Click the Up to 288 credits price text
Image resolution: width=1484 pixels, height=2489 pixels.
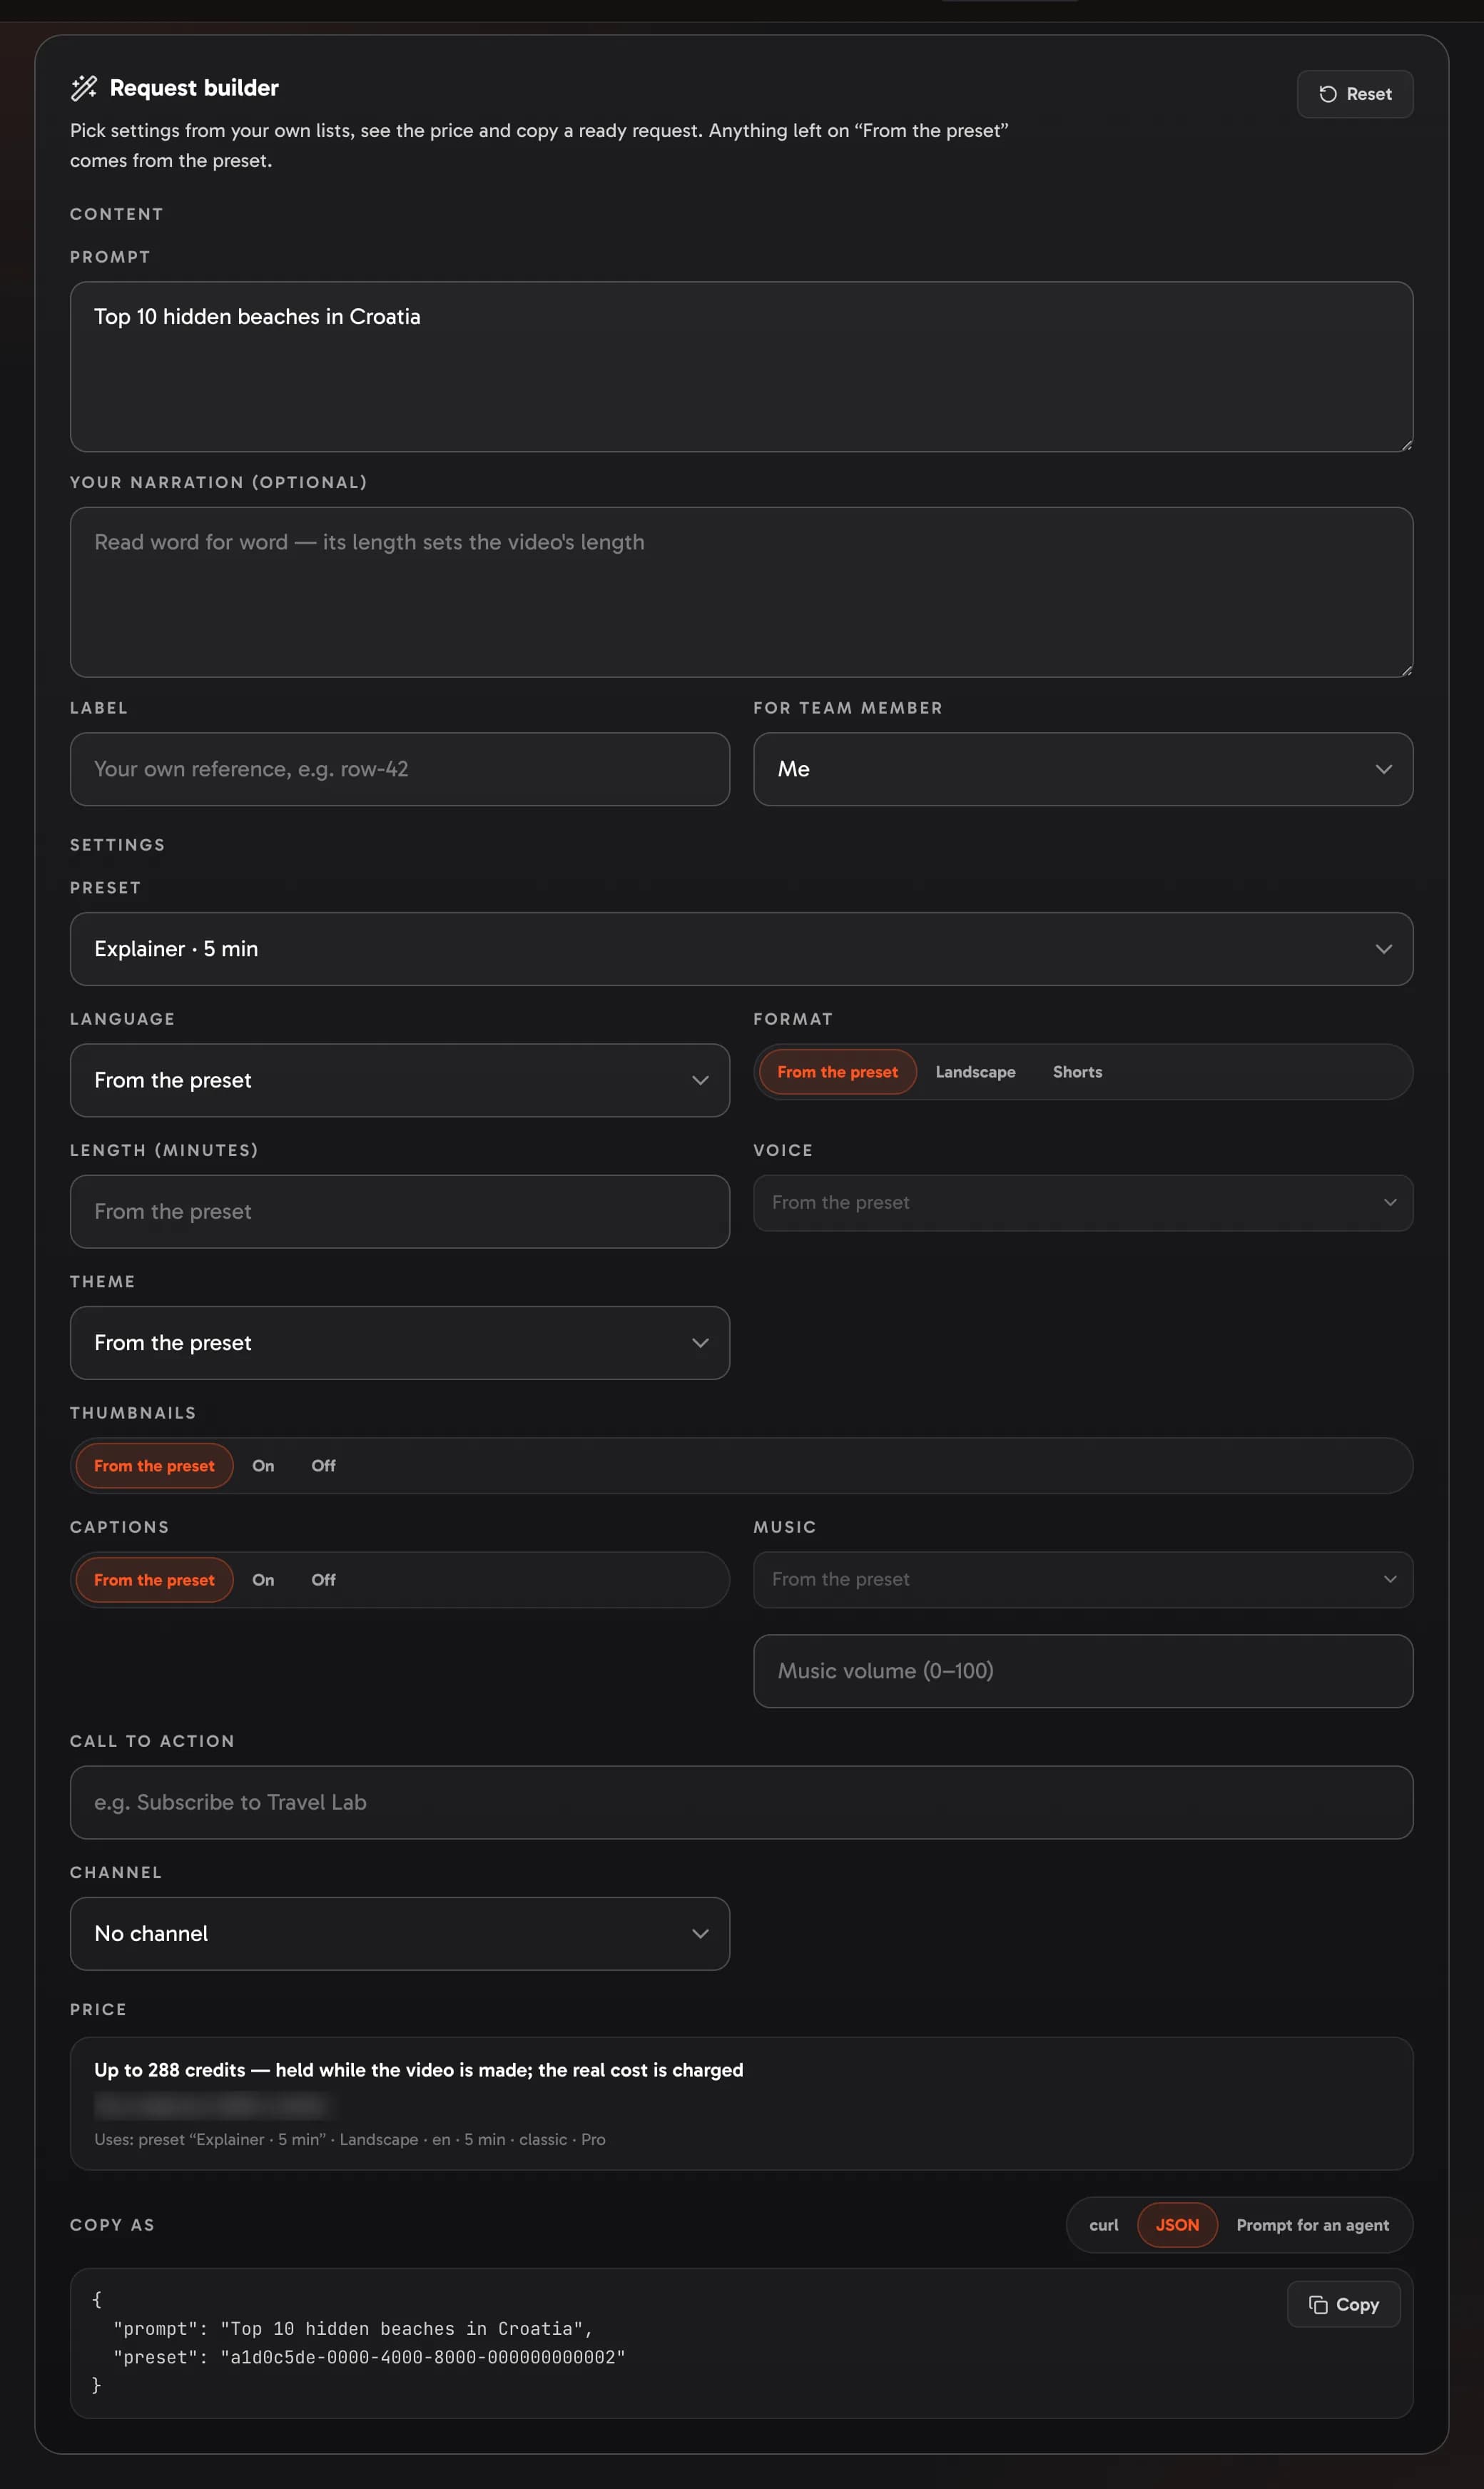tap(418, 2070)
